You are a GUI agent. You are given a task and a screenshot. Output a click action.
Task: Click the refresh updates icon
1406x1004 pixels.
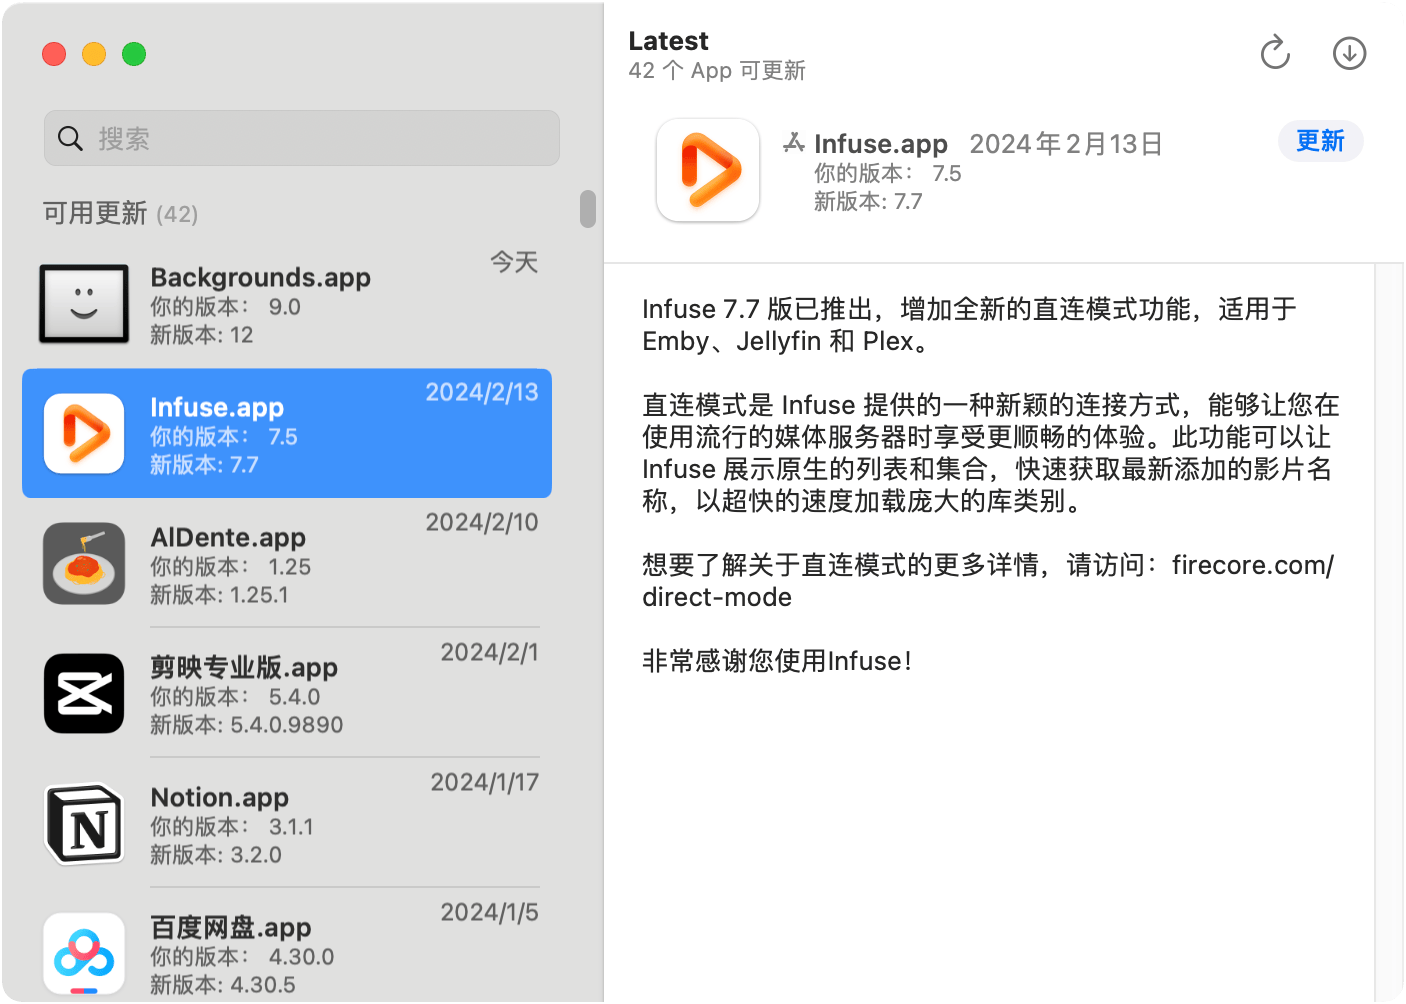coord(1275,53)
